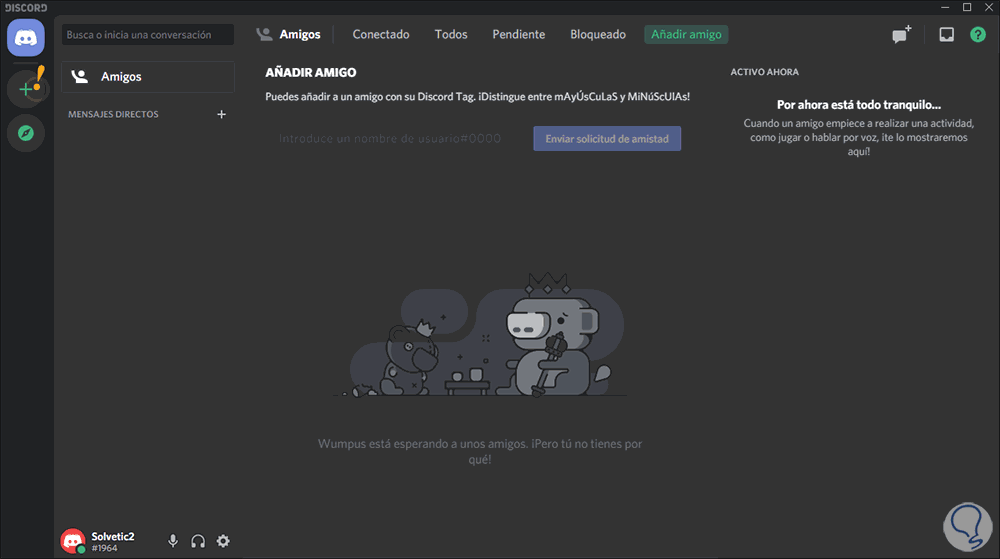Click Enviar solicitud de amistad button
1000x559 pixels.
(607, 138)
